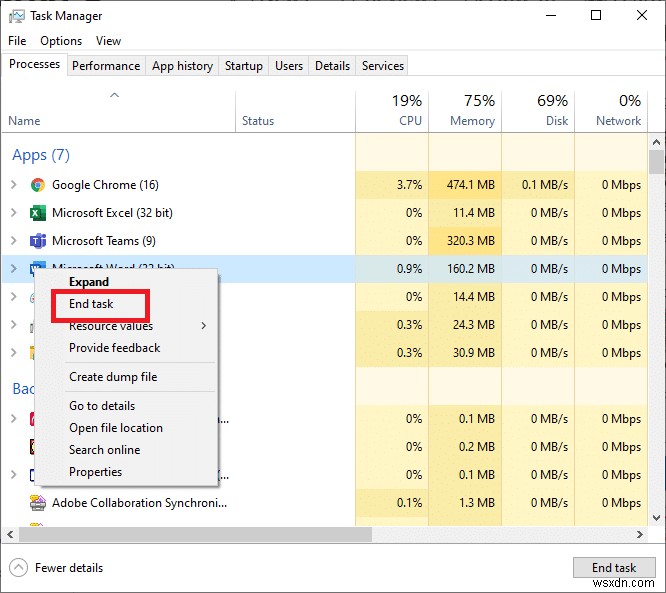Switch to the Services tab

[383, 66]
